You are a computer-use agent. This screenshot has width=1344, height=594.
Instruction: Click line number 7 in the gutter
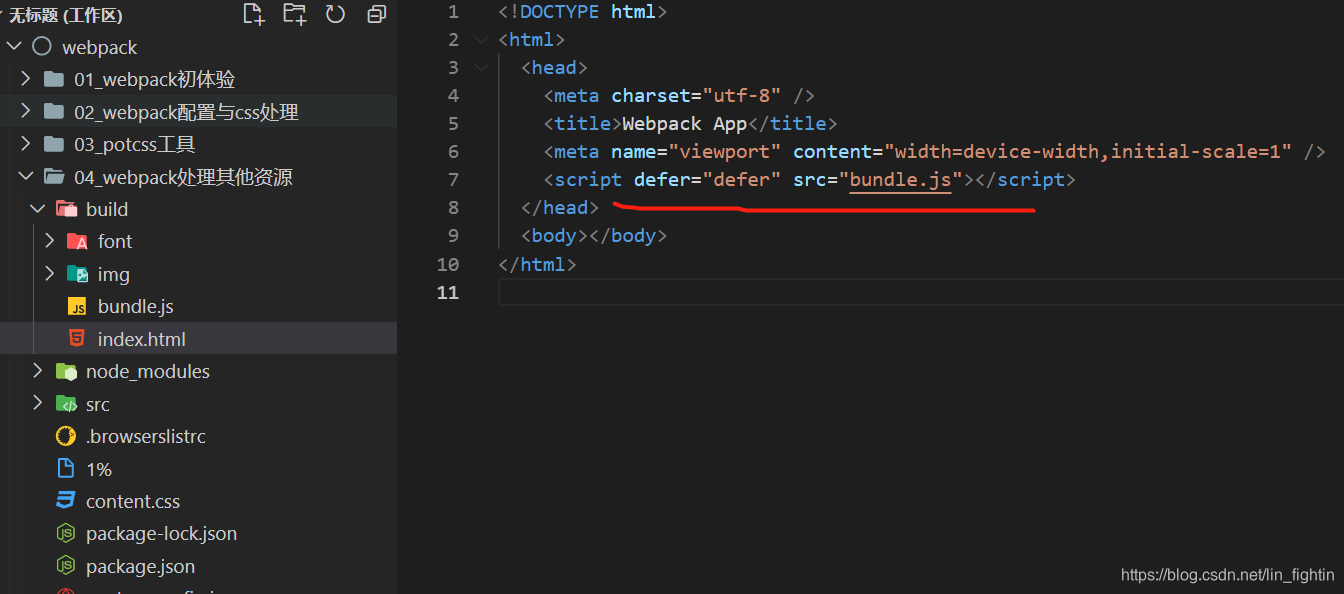[x=453, y=180]
